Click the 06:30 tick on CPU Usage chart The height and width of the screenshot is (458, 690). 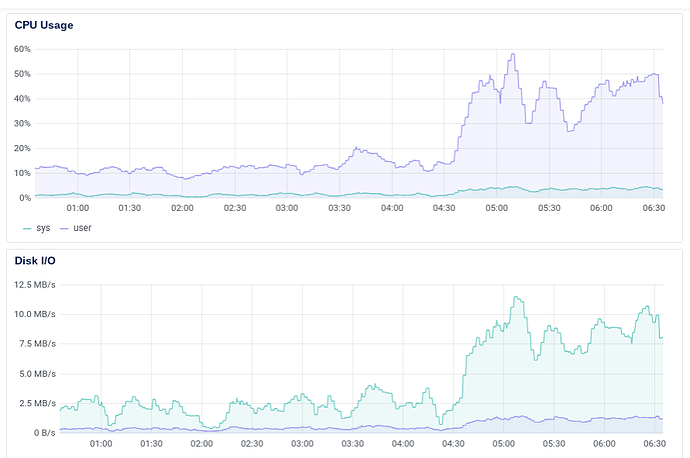pos(654,208)
